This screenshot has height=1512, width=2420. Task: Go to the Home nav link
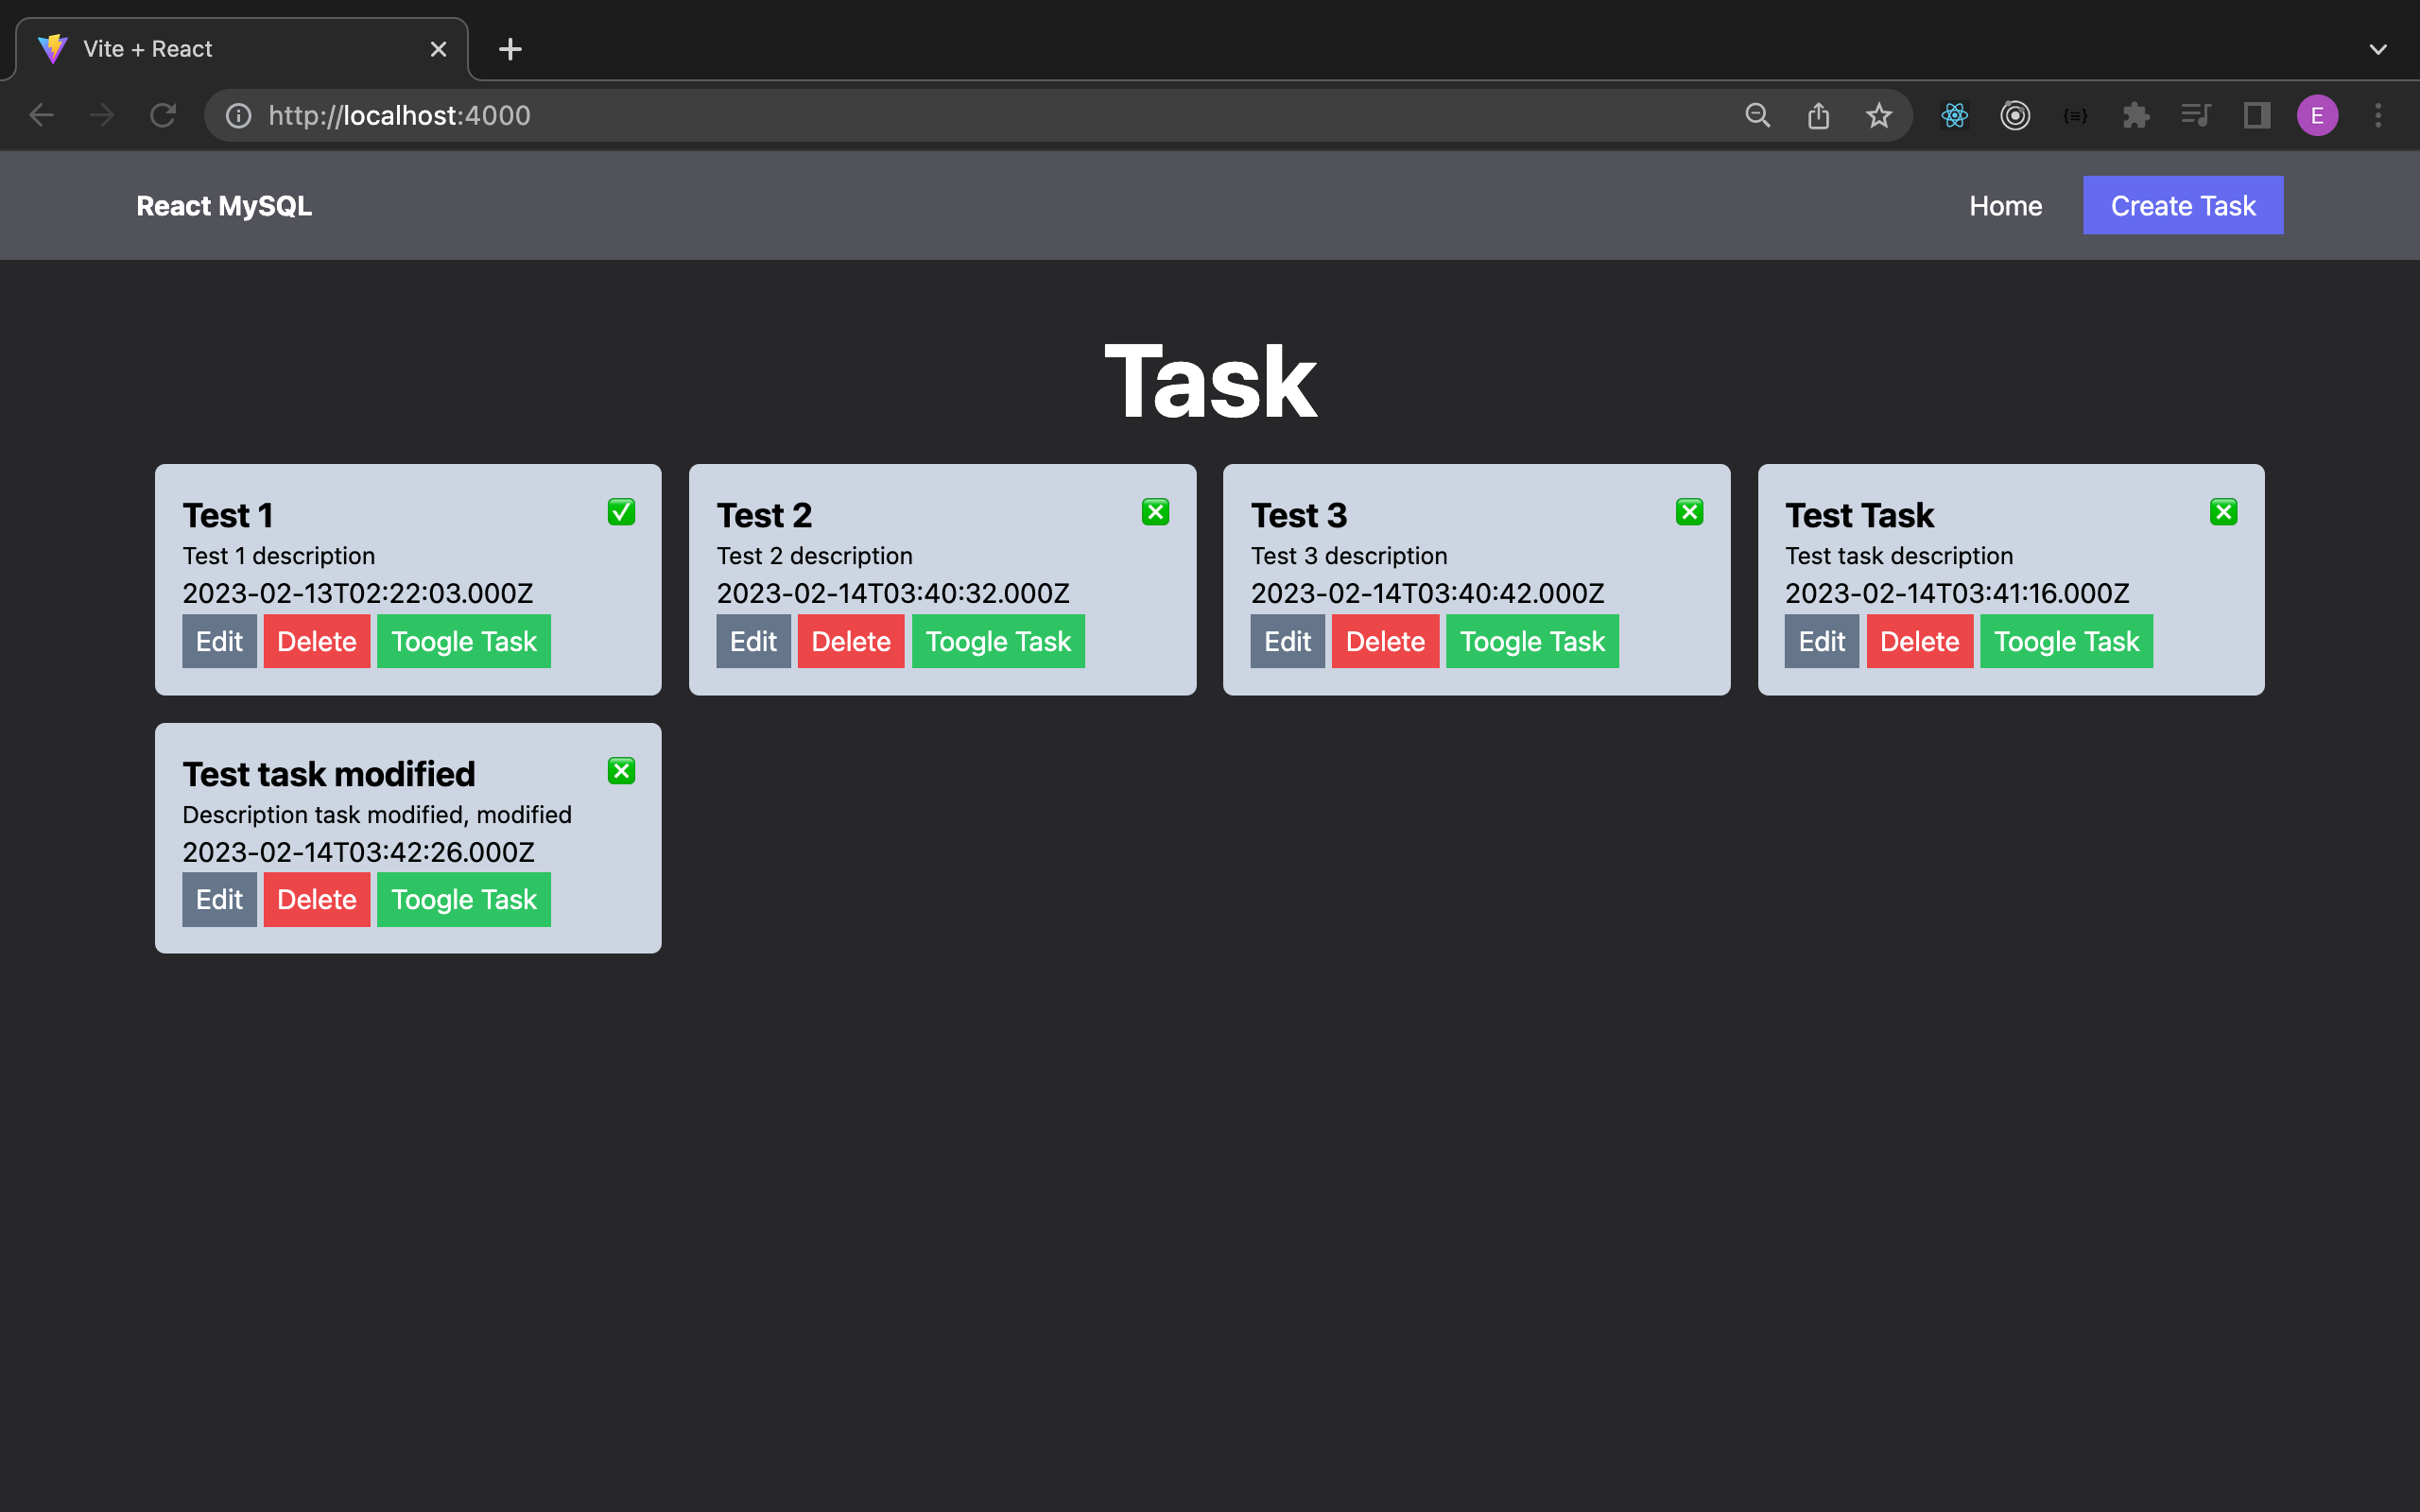pyautogui.click(x=2005, y=206)
